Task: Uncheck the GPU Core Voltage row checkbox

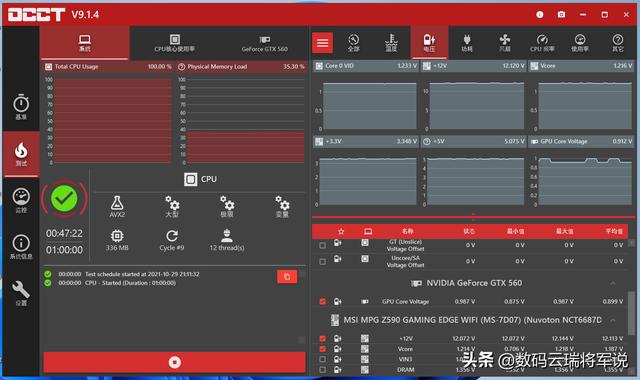Action: tap(322, 302)
